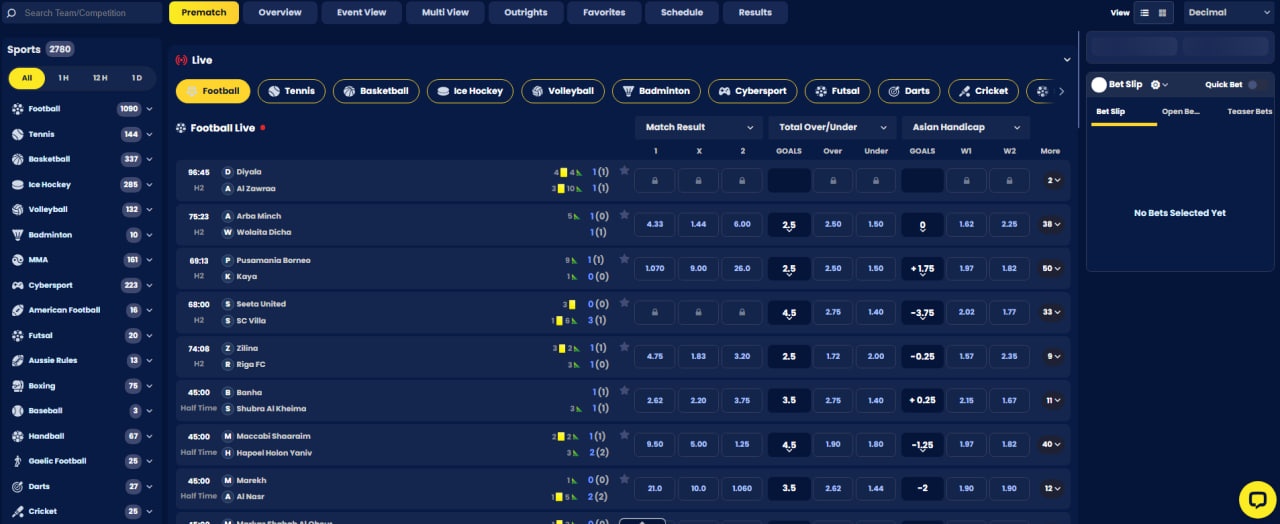The image size is (1280, 524).
Task: Open Bet Slip settings gear
Action: coord(1156,85)
